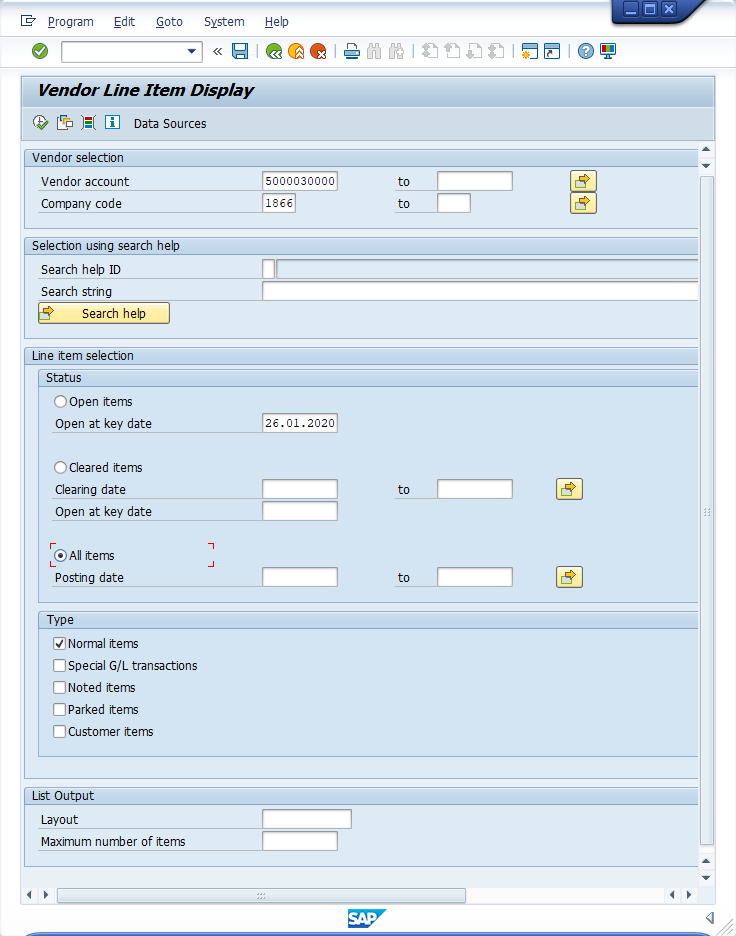The height and width of the screenshot is (936, 736).
Task: Click the Print icon in toolbar
Action: click(351, 51)
